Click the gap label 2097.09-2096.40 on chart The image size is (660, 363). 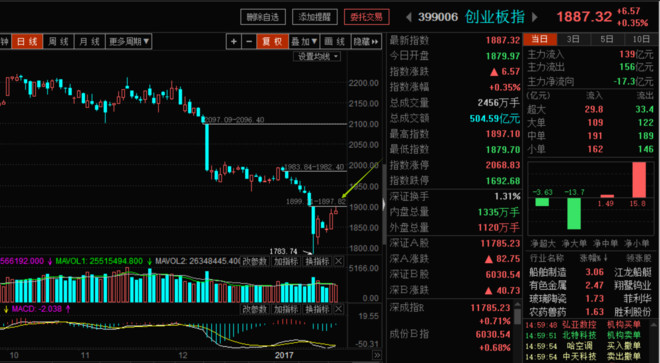click(233, 120)
